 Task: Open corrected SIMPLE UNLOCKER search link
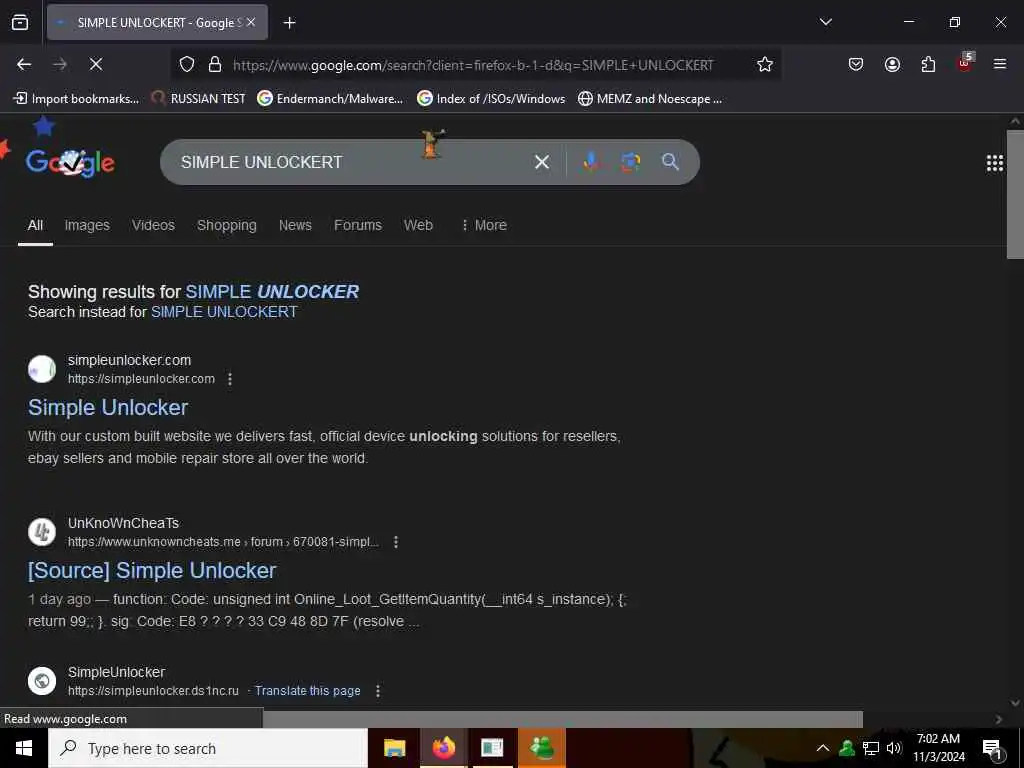click(272, 291)
